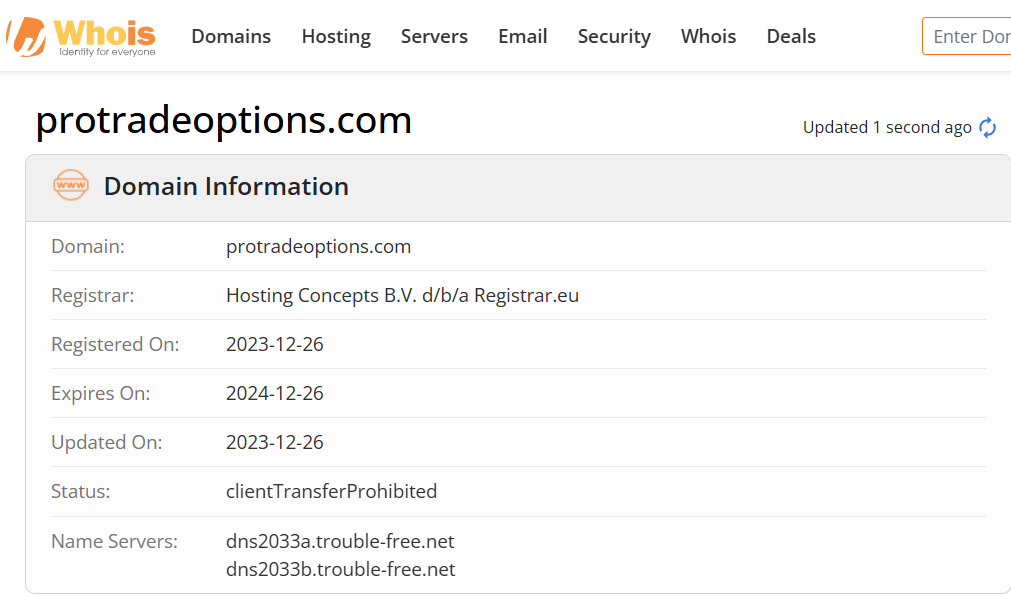Click the Domain Information heading
Screen dimensions: 1011x597
point(226,186)
